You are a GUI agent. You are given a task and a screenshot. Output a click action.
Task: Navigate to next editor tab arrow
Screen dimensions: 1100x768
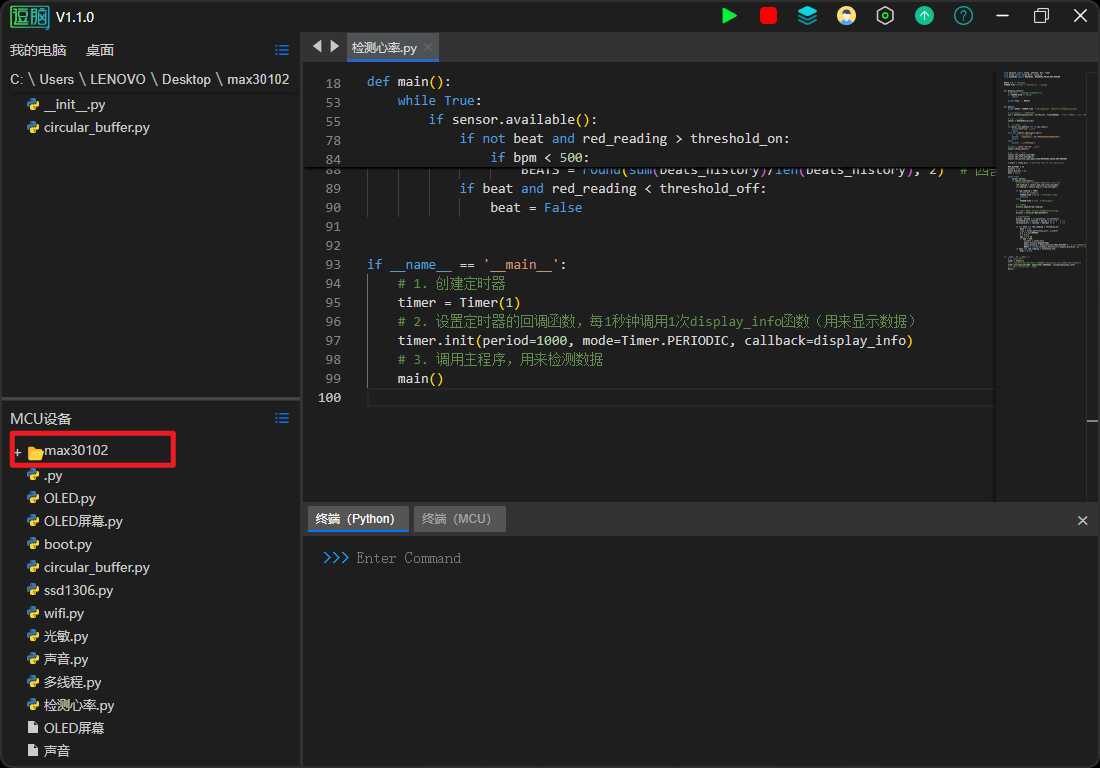coord(335,46)
